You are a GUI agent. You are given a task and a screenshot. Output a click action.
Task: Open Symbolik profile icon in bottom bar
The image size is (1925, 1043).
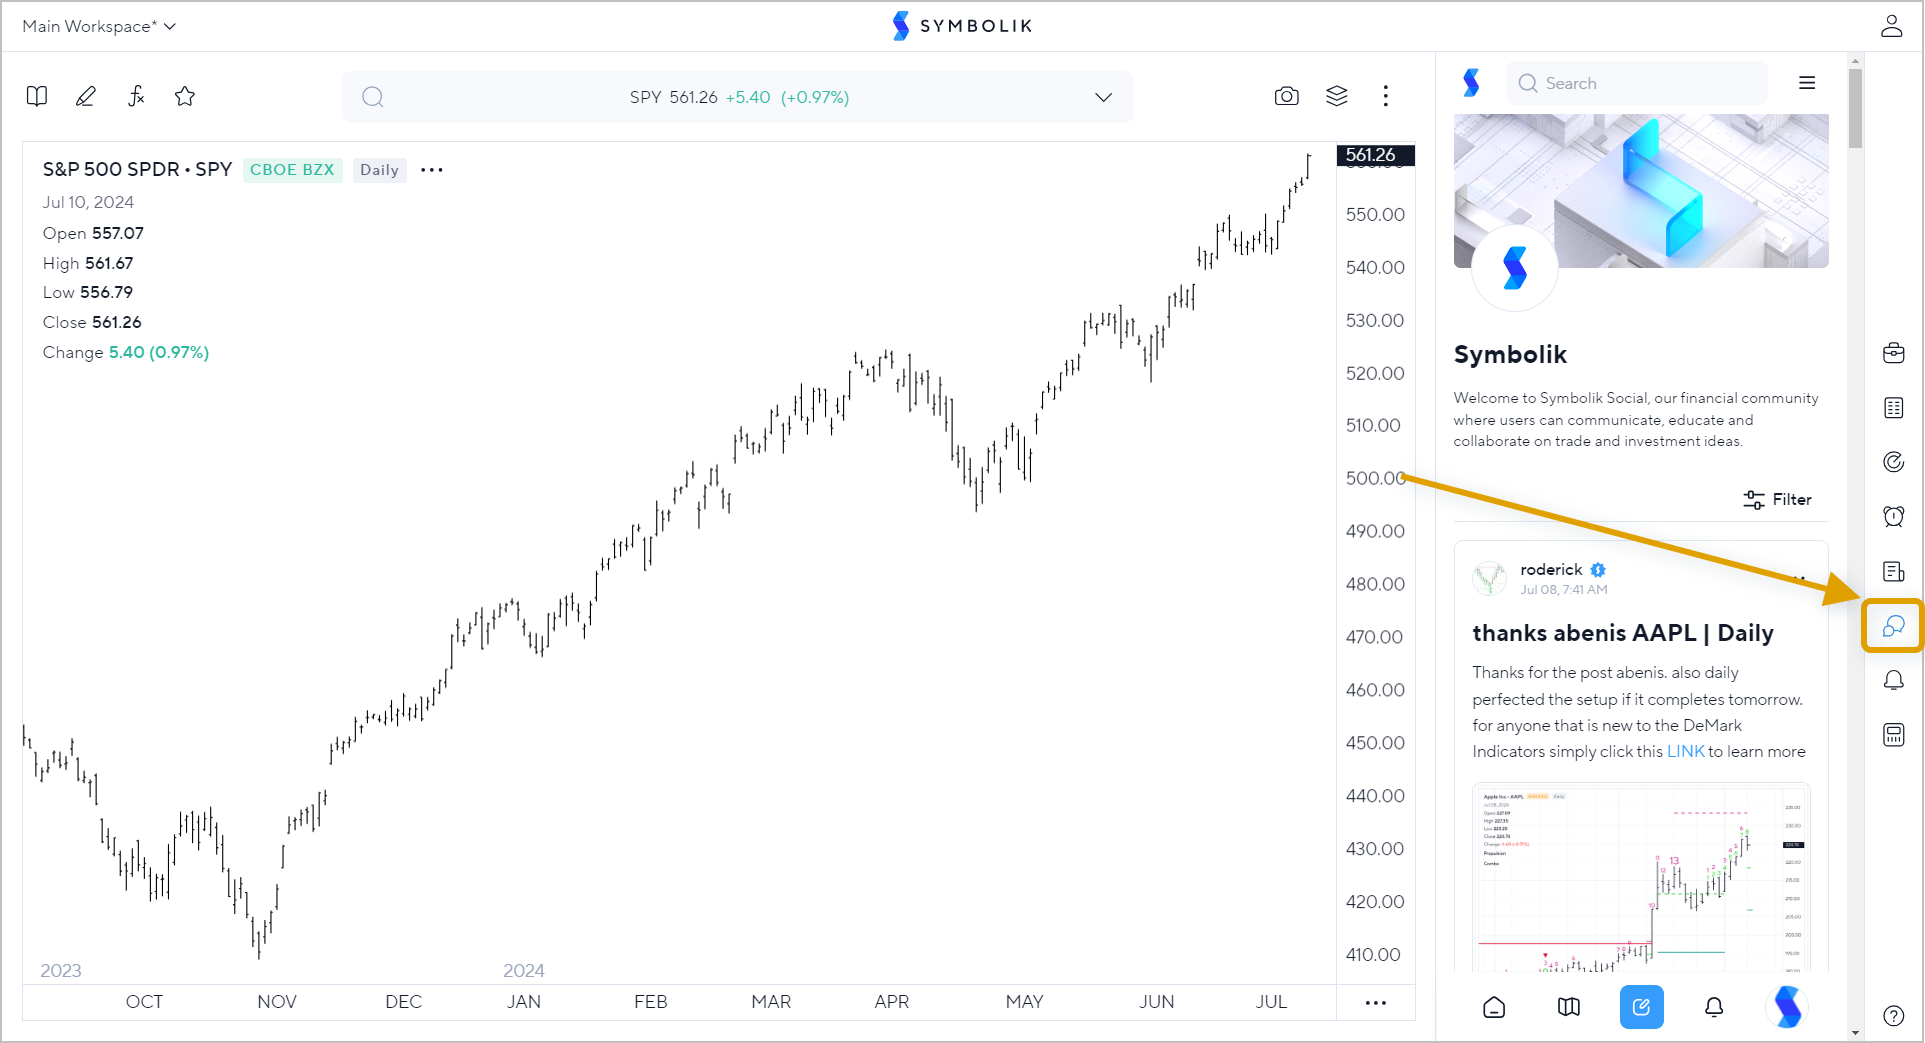coord(1787,1007)
